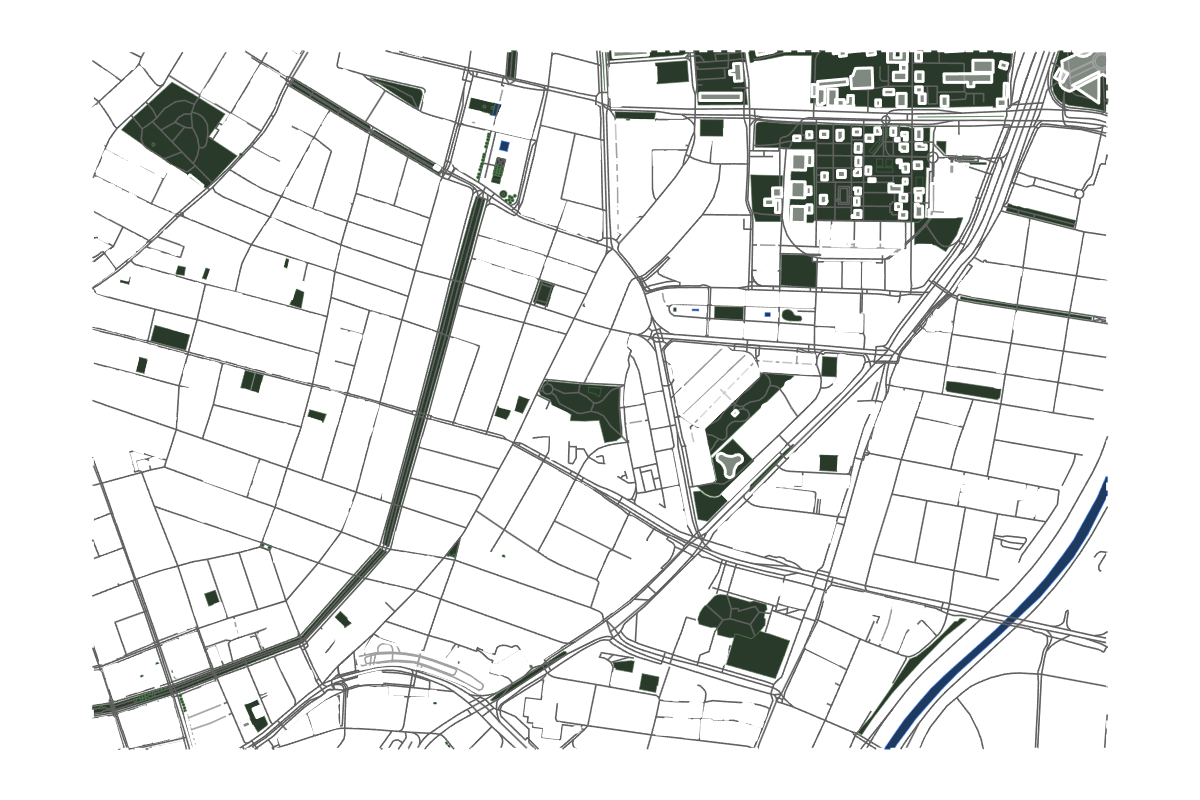Select the small blue square near the tree rows
The width and height of the screenshot is (1200, 800).
click(x=504, y=146)
